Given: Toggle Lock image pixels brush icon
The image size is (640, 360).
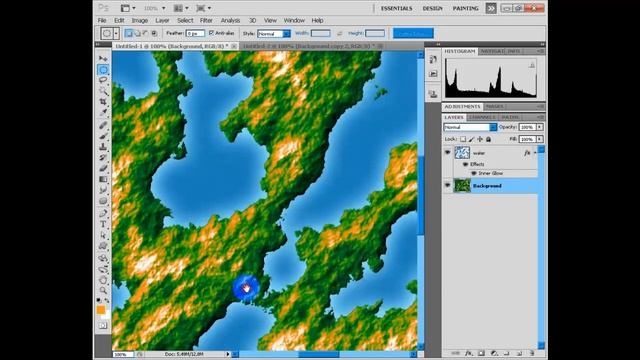Looking at the screenshot, I should pyautogui.click(x=471, y=139).
